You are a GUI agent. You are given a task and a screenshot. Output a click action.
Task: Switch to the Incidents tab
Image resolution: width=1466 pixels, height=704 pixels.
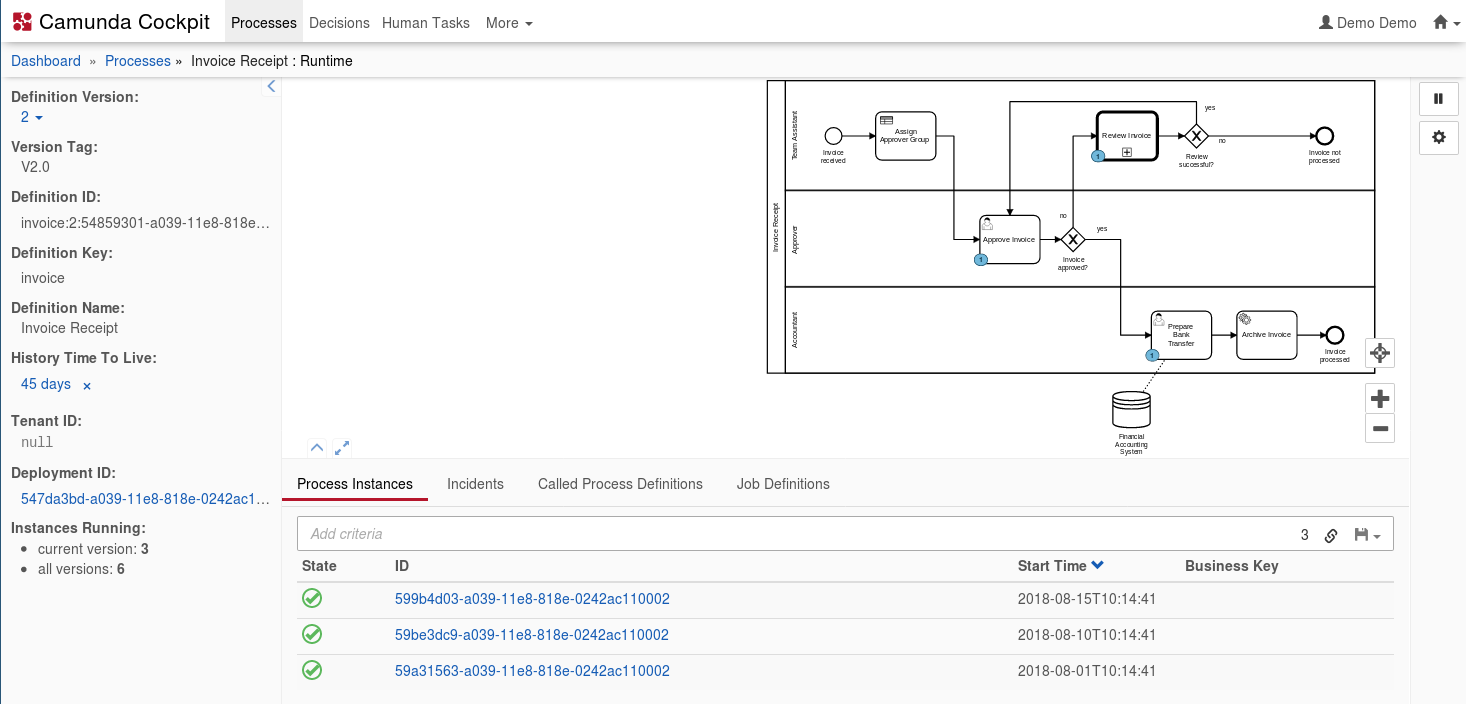click(x=475, y=484)
